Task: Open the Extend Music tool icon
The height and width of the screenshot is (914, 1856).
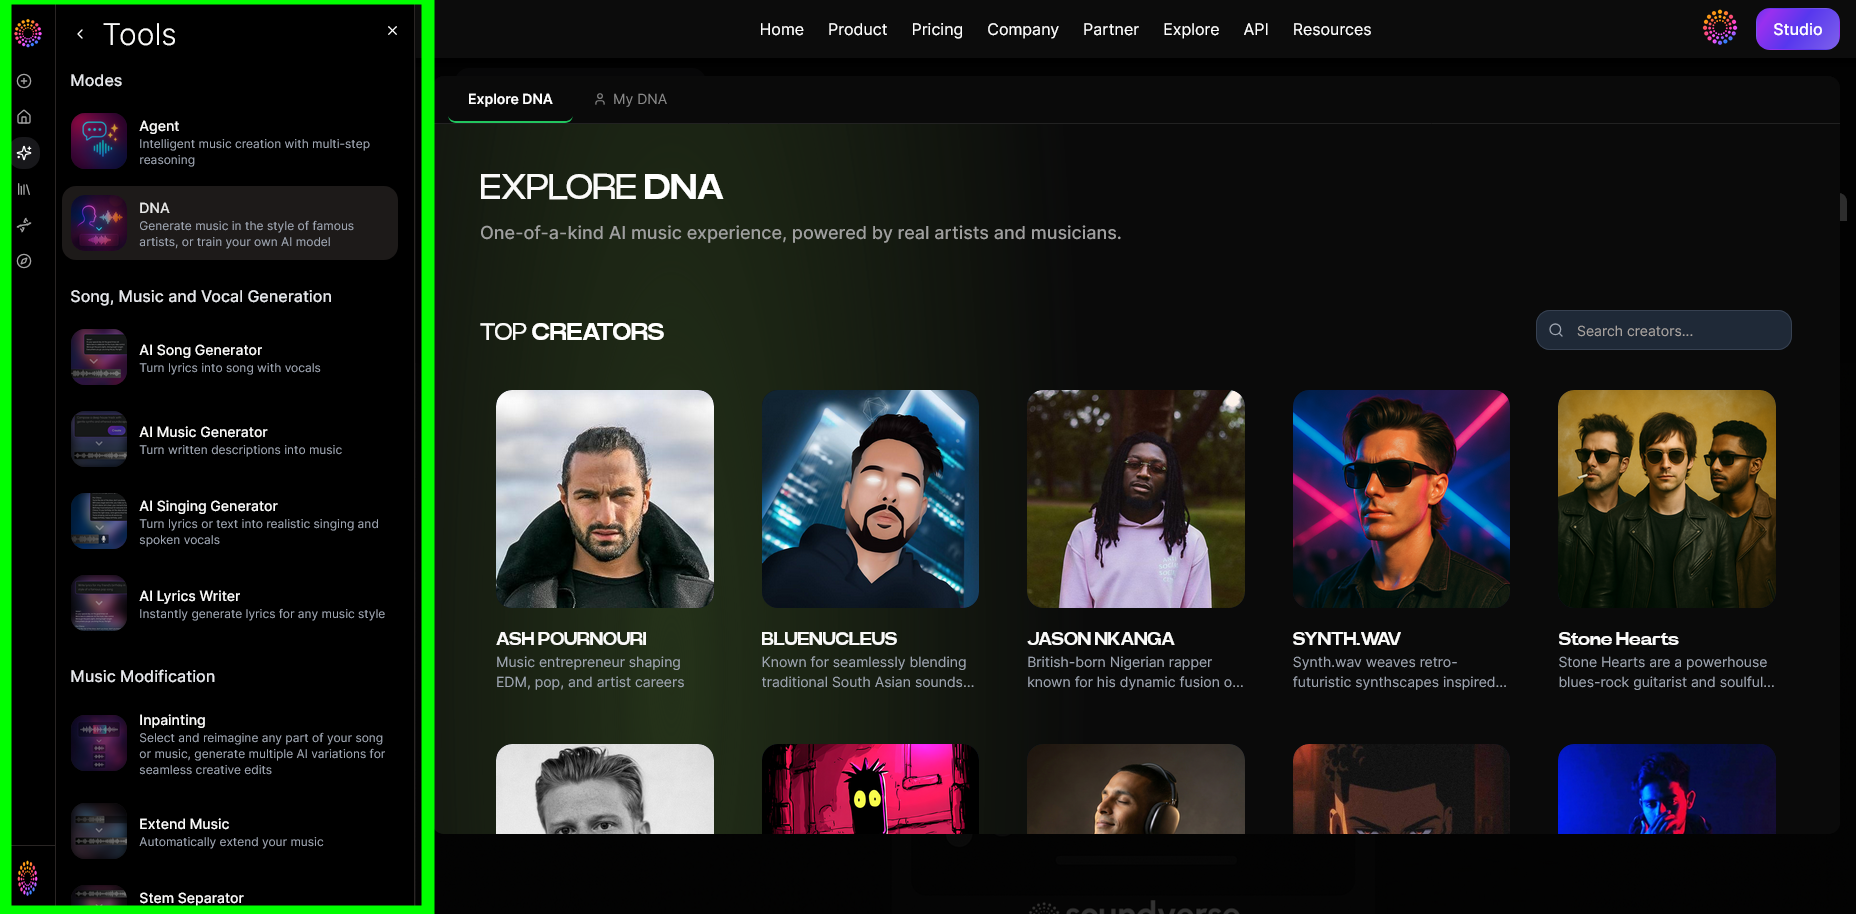Action: click(x=99, y=831)
